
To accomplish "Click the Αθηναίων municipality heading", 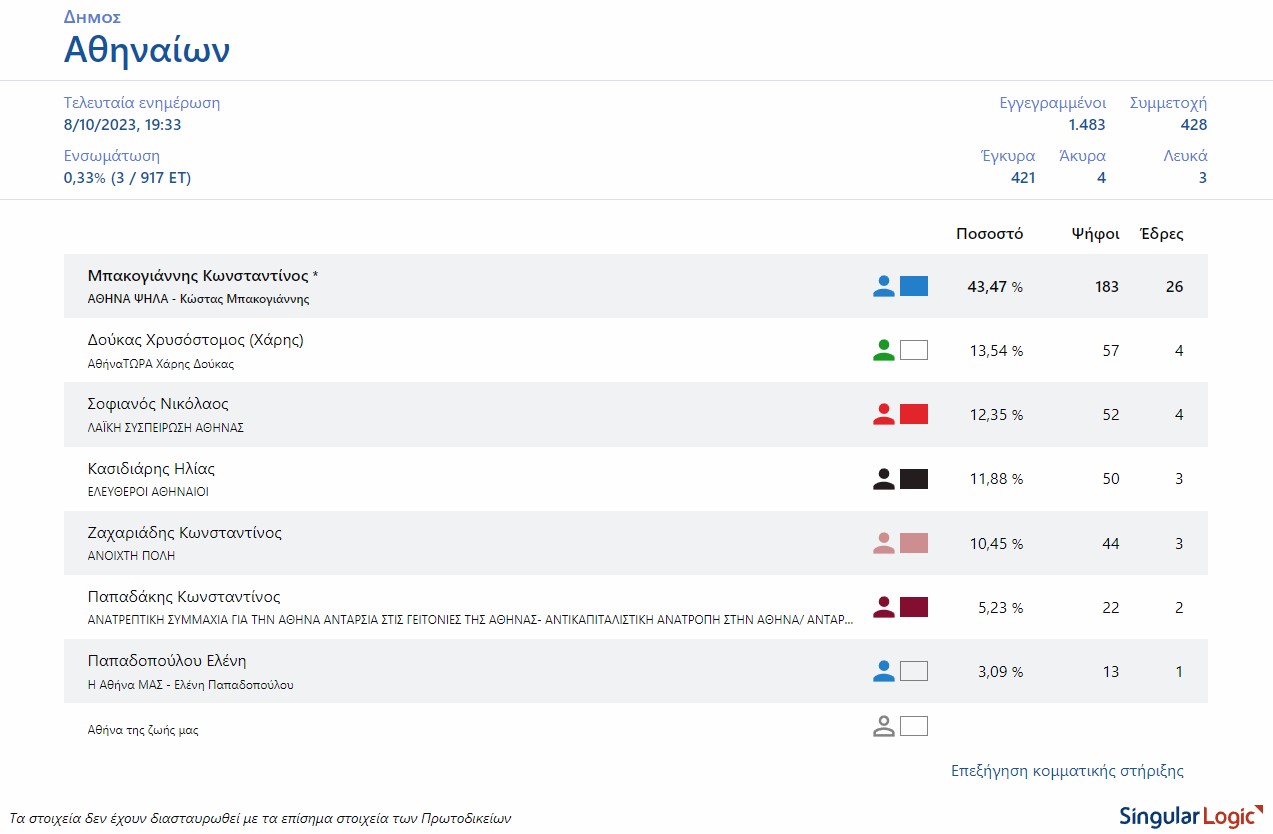I will tap(147, 49).
